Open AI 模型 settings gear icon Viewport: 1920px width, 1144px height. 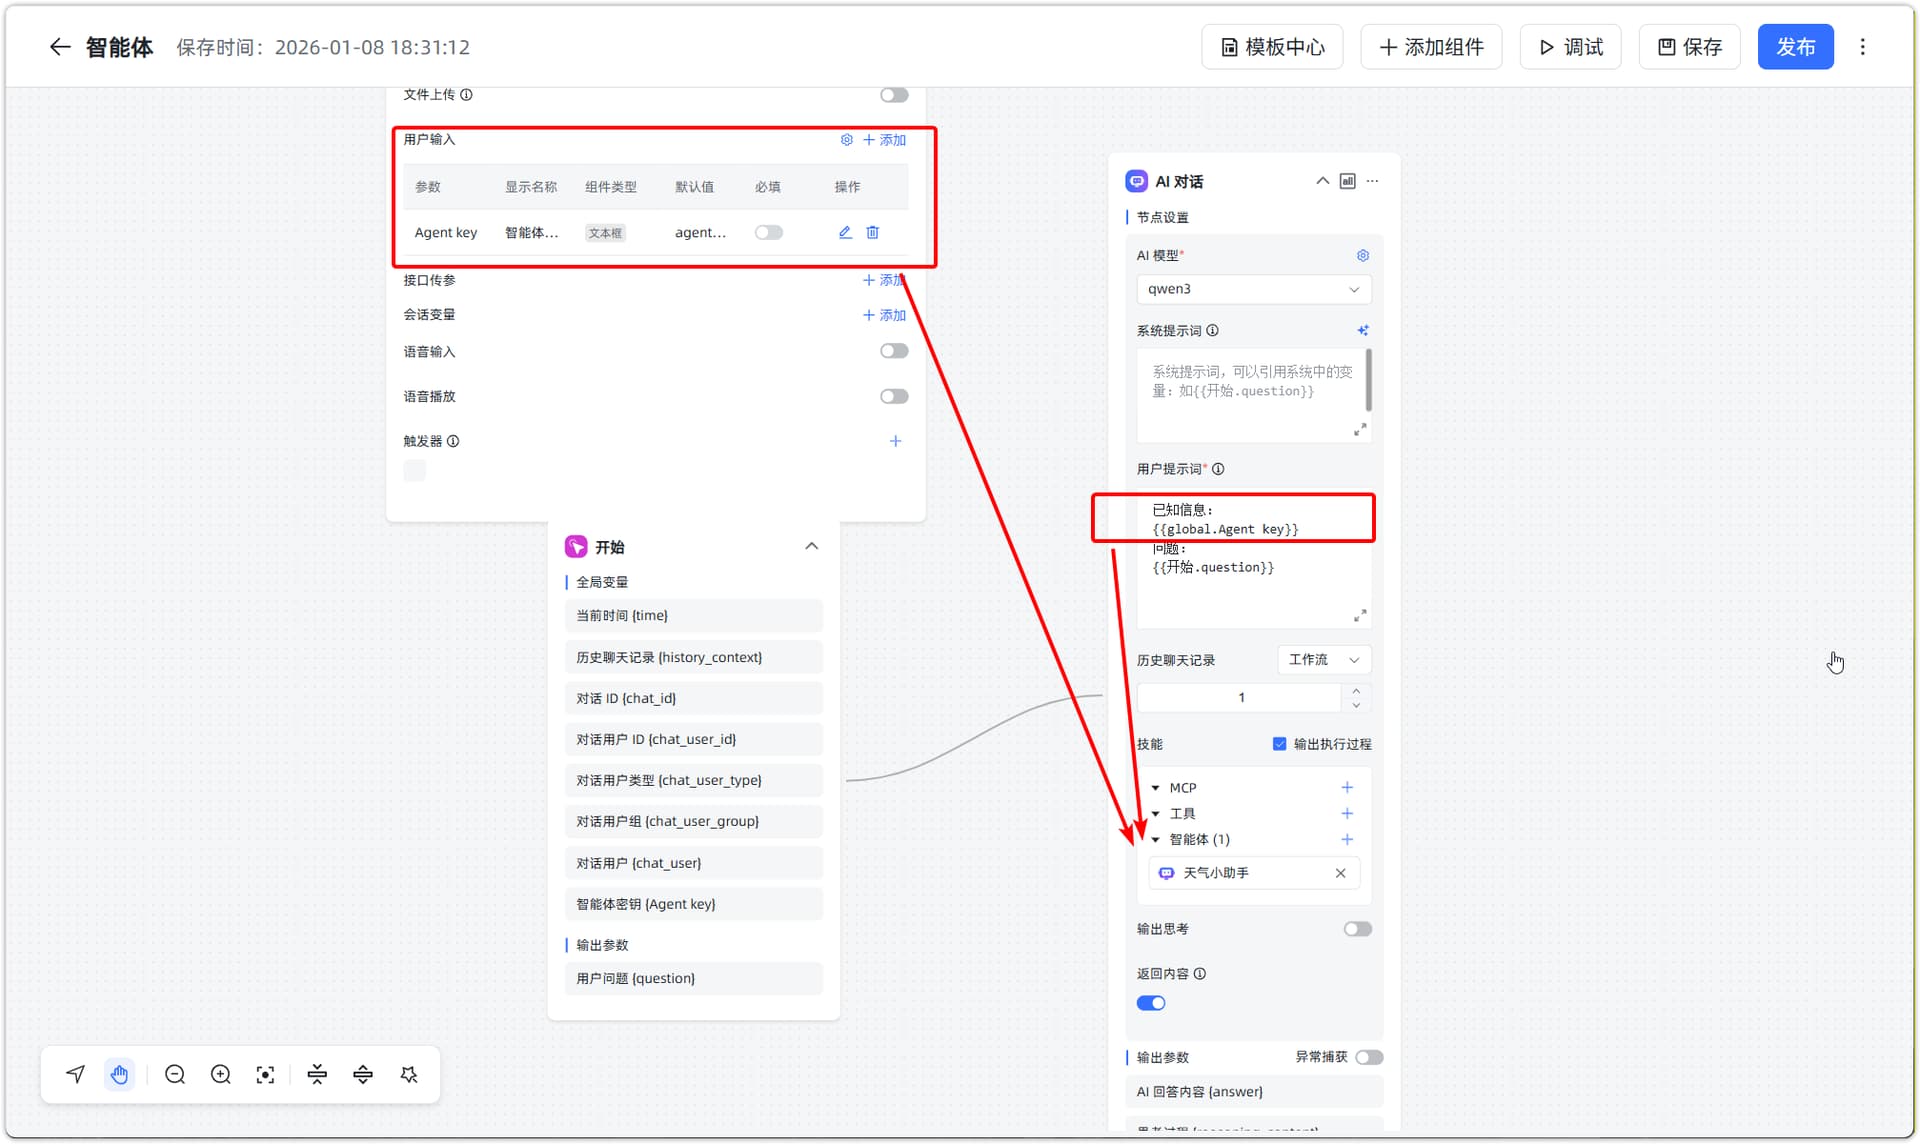click(x=1362, y=256)
